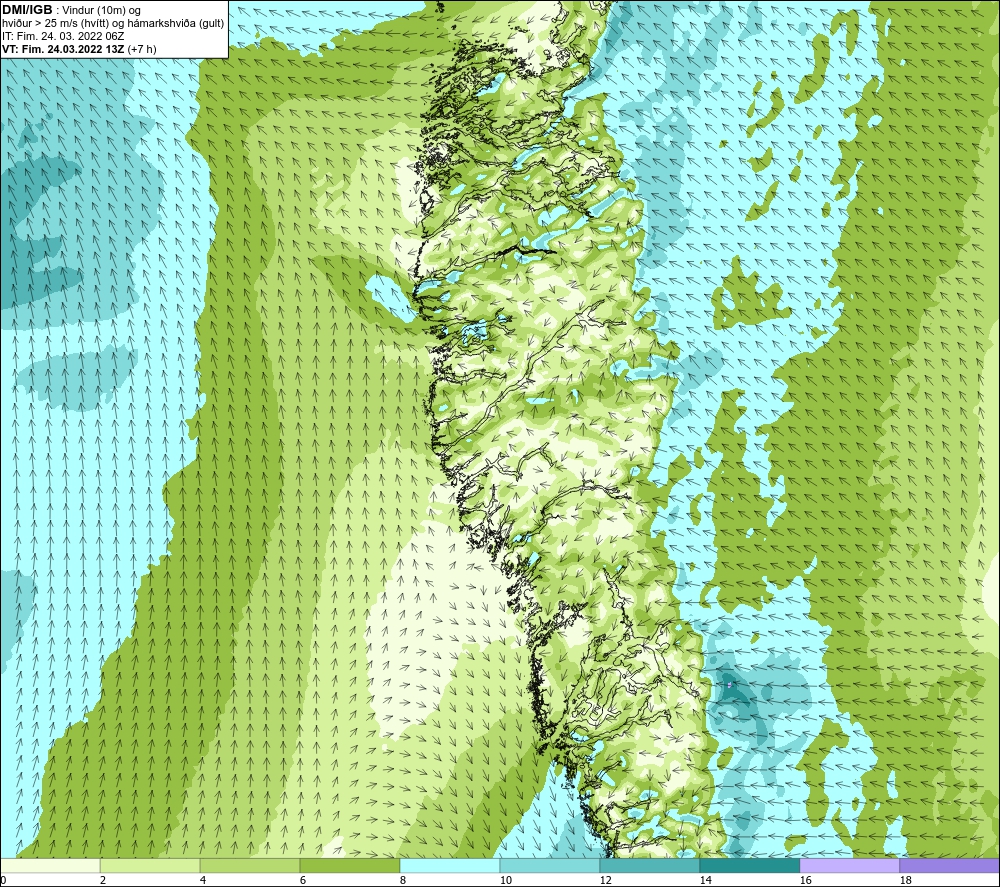Viewport: 1000px width, 887px height.
Task: Click the purple legend swatch above 18 m/s
Action: click(x=950, y=865)
